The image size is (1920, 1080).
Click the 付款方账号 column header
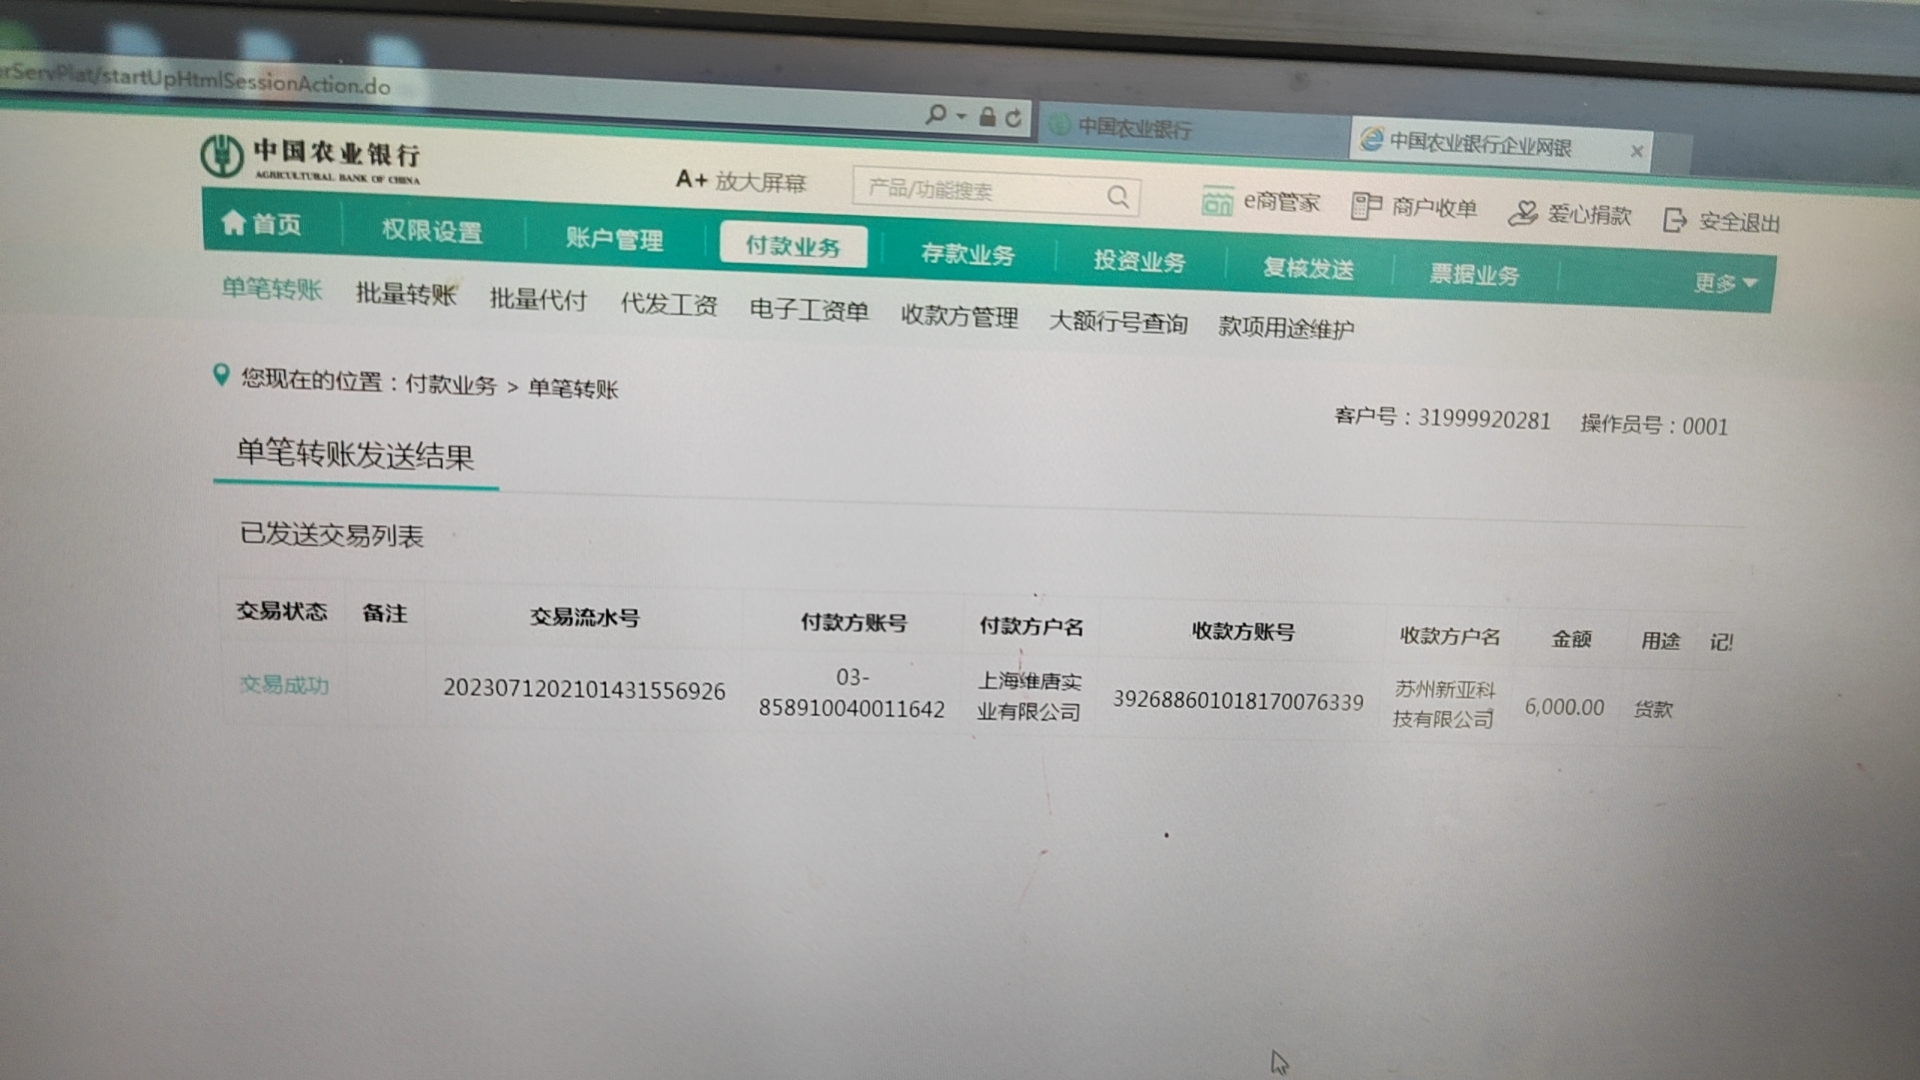click(x=853, y=623)
